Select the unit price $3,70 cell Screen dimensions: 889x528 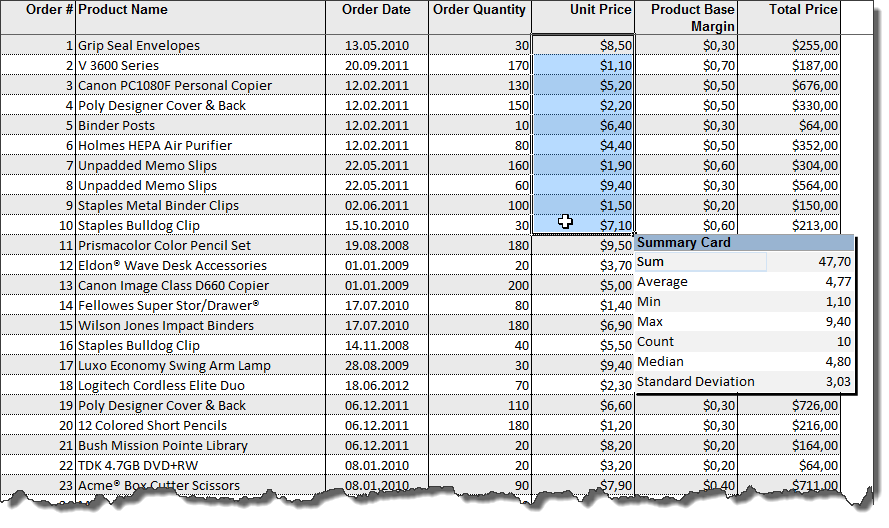pyautogui.click(x=583, y=265)
